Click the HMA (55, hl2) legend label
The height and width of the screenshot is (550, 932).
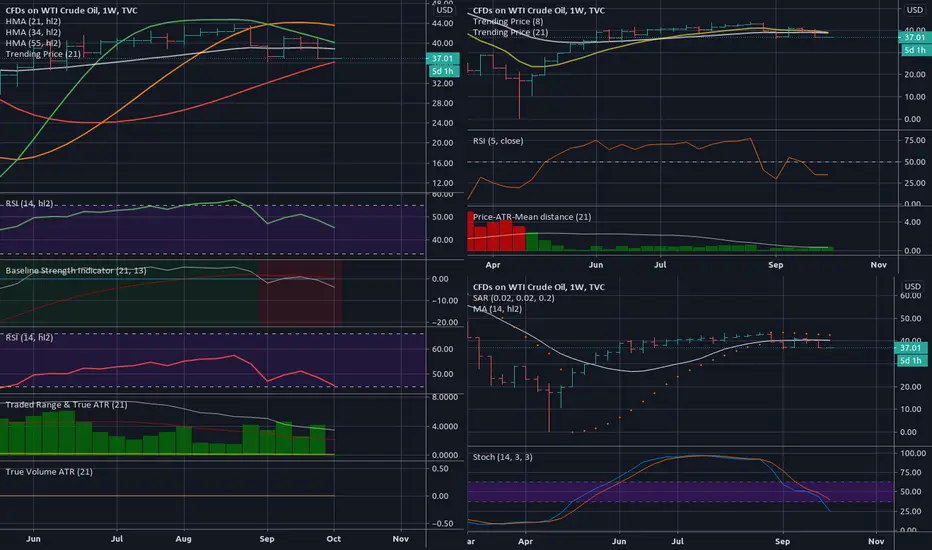pos(33,43)
